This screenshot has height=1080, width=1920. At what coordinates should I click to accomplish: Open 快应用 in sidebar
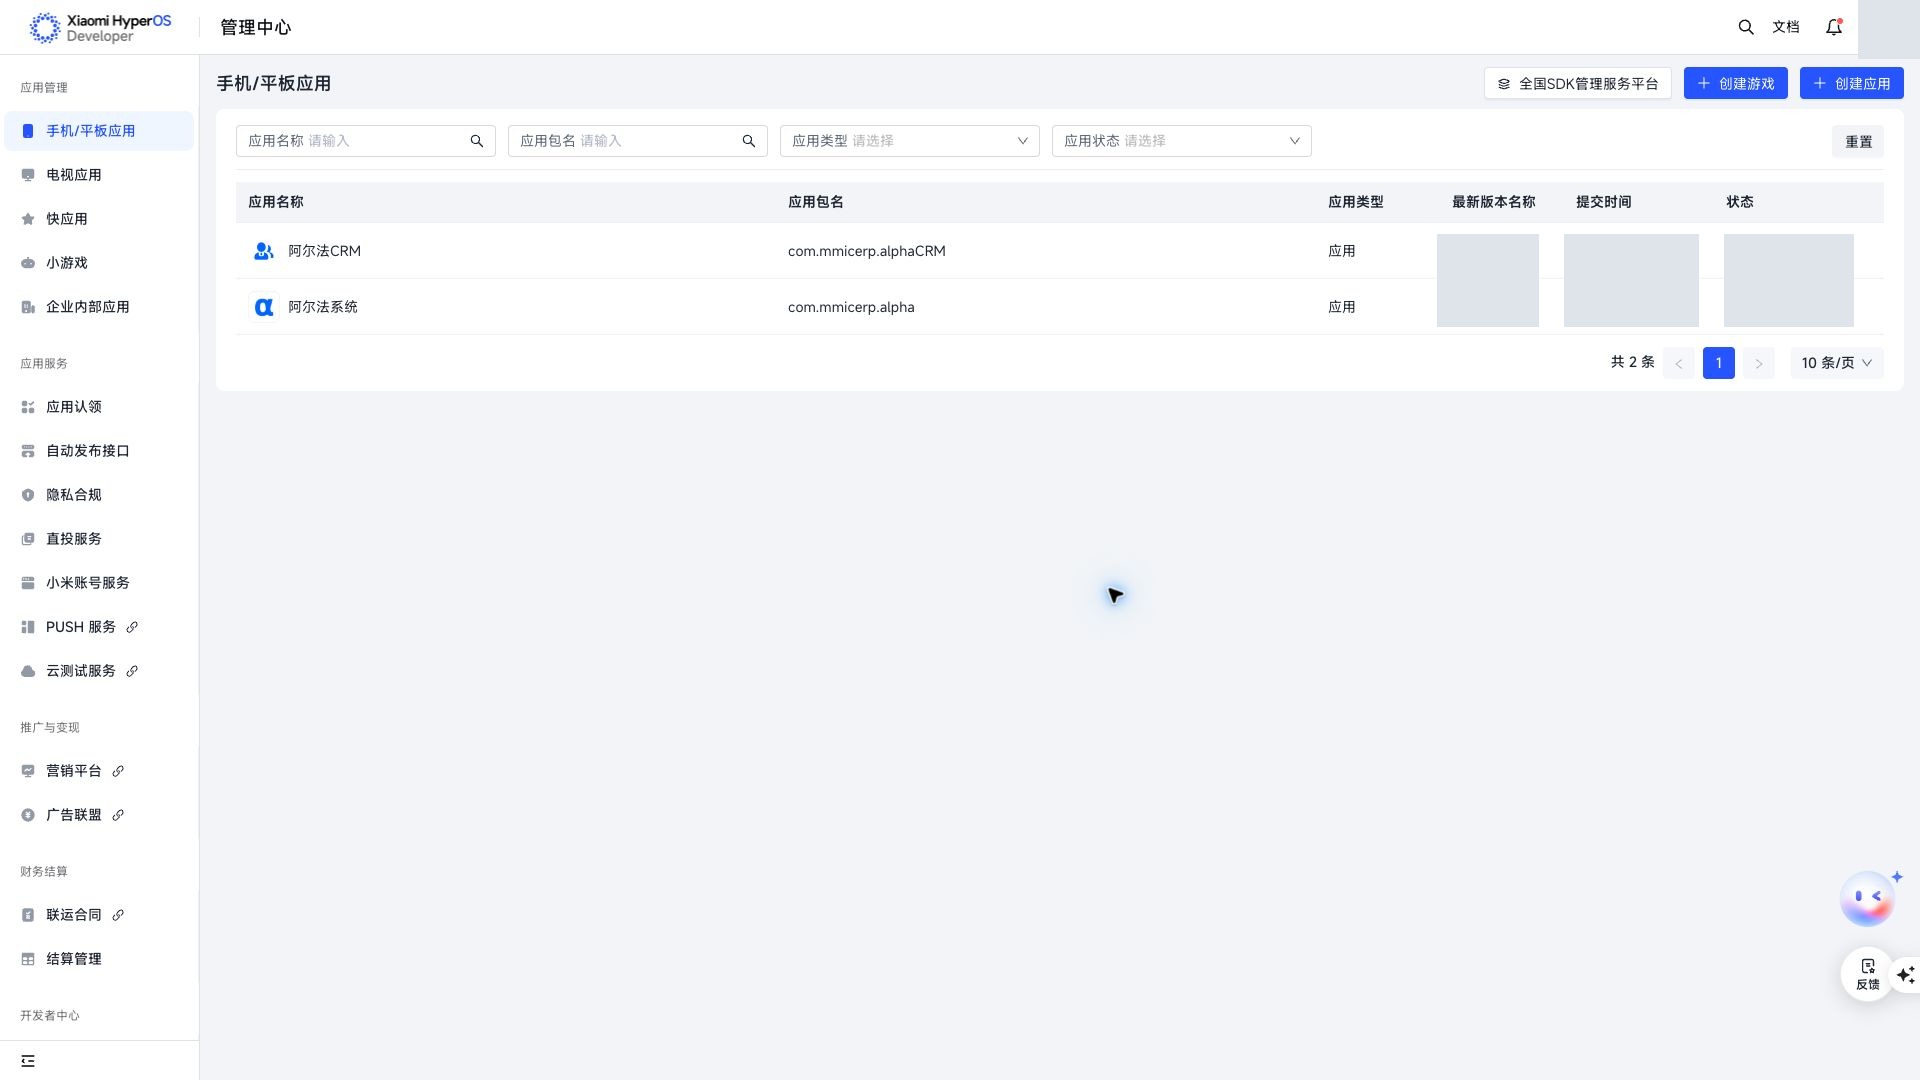coord(99,219)
